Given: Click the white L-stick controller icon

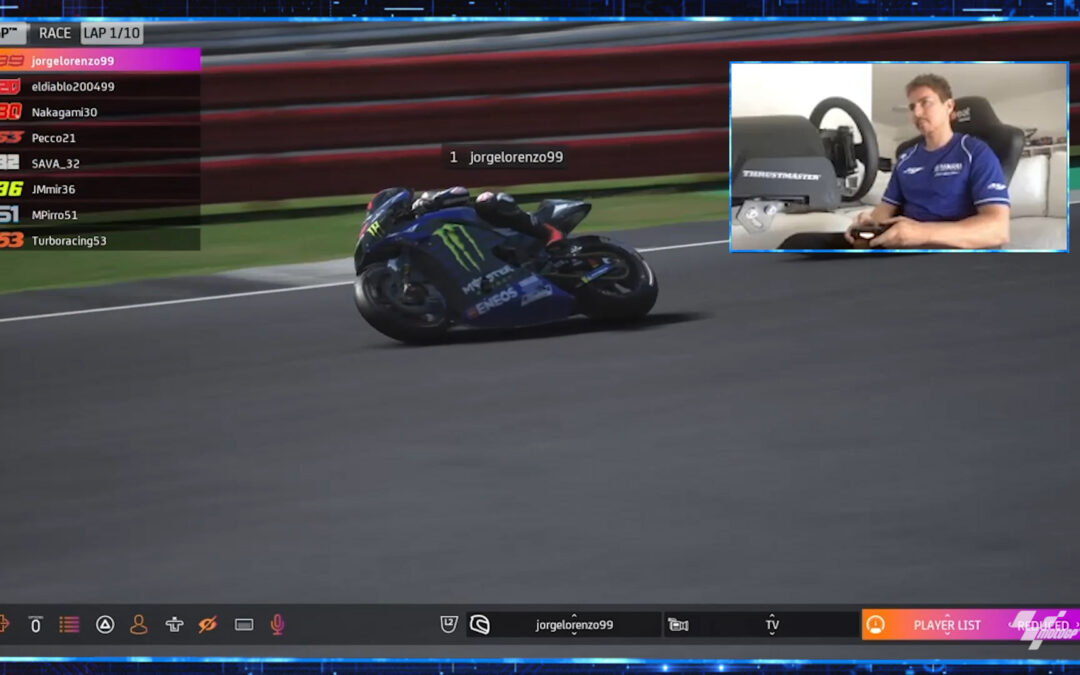Looking at the screenshot, I should 174,625.
